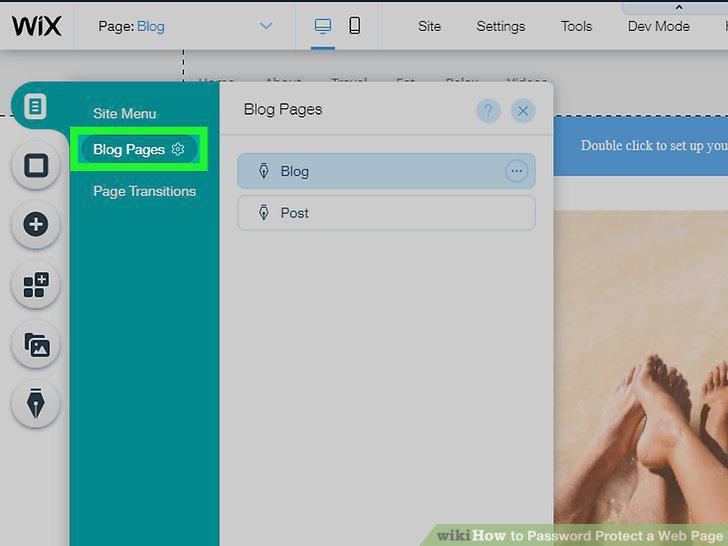The height and width of the screenshot is (546, 728).
Task: Open the Settings menu
Action: [500, 26]
